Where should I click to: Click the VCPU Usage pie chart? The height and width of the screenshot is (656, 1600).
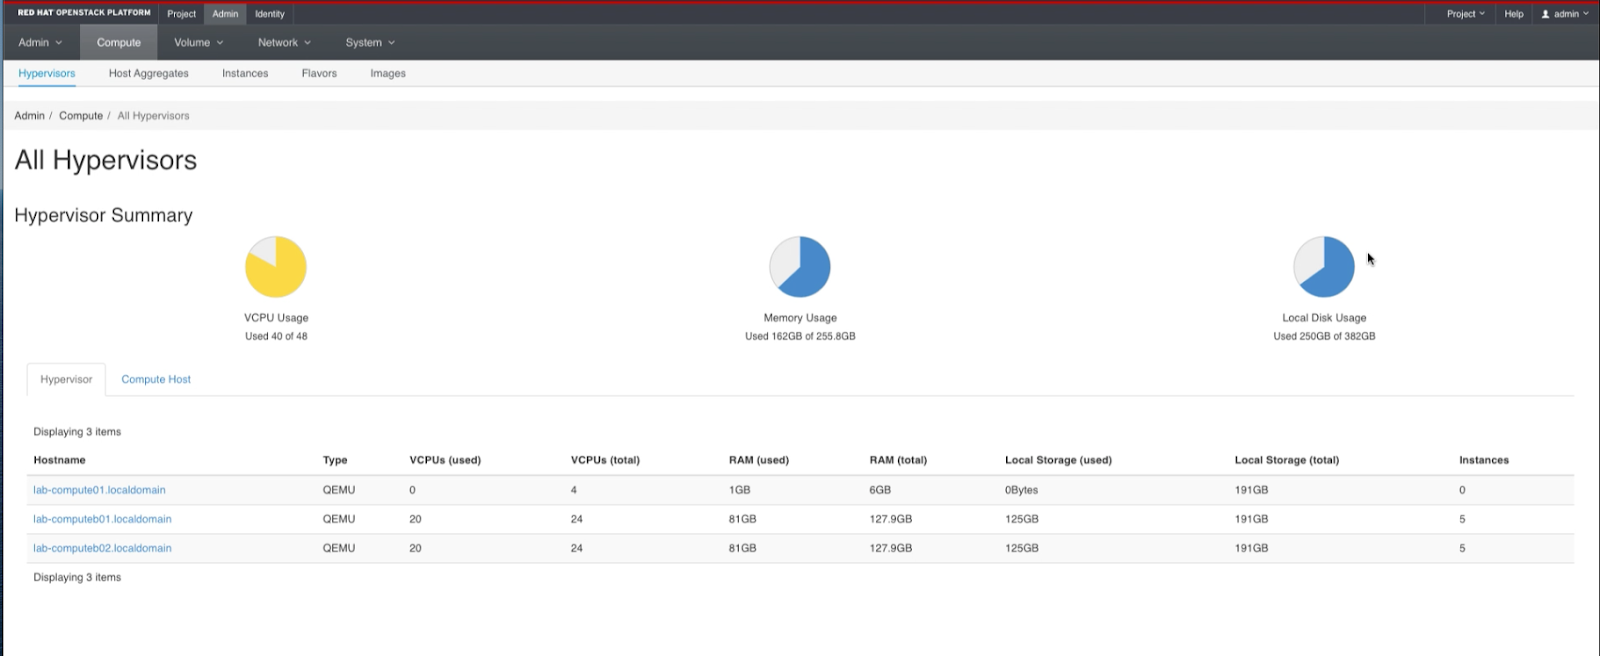pyautogui.click(x=276, y=267)
